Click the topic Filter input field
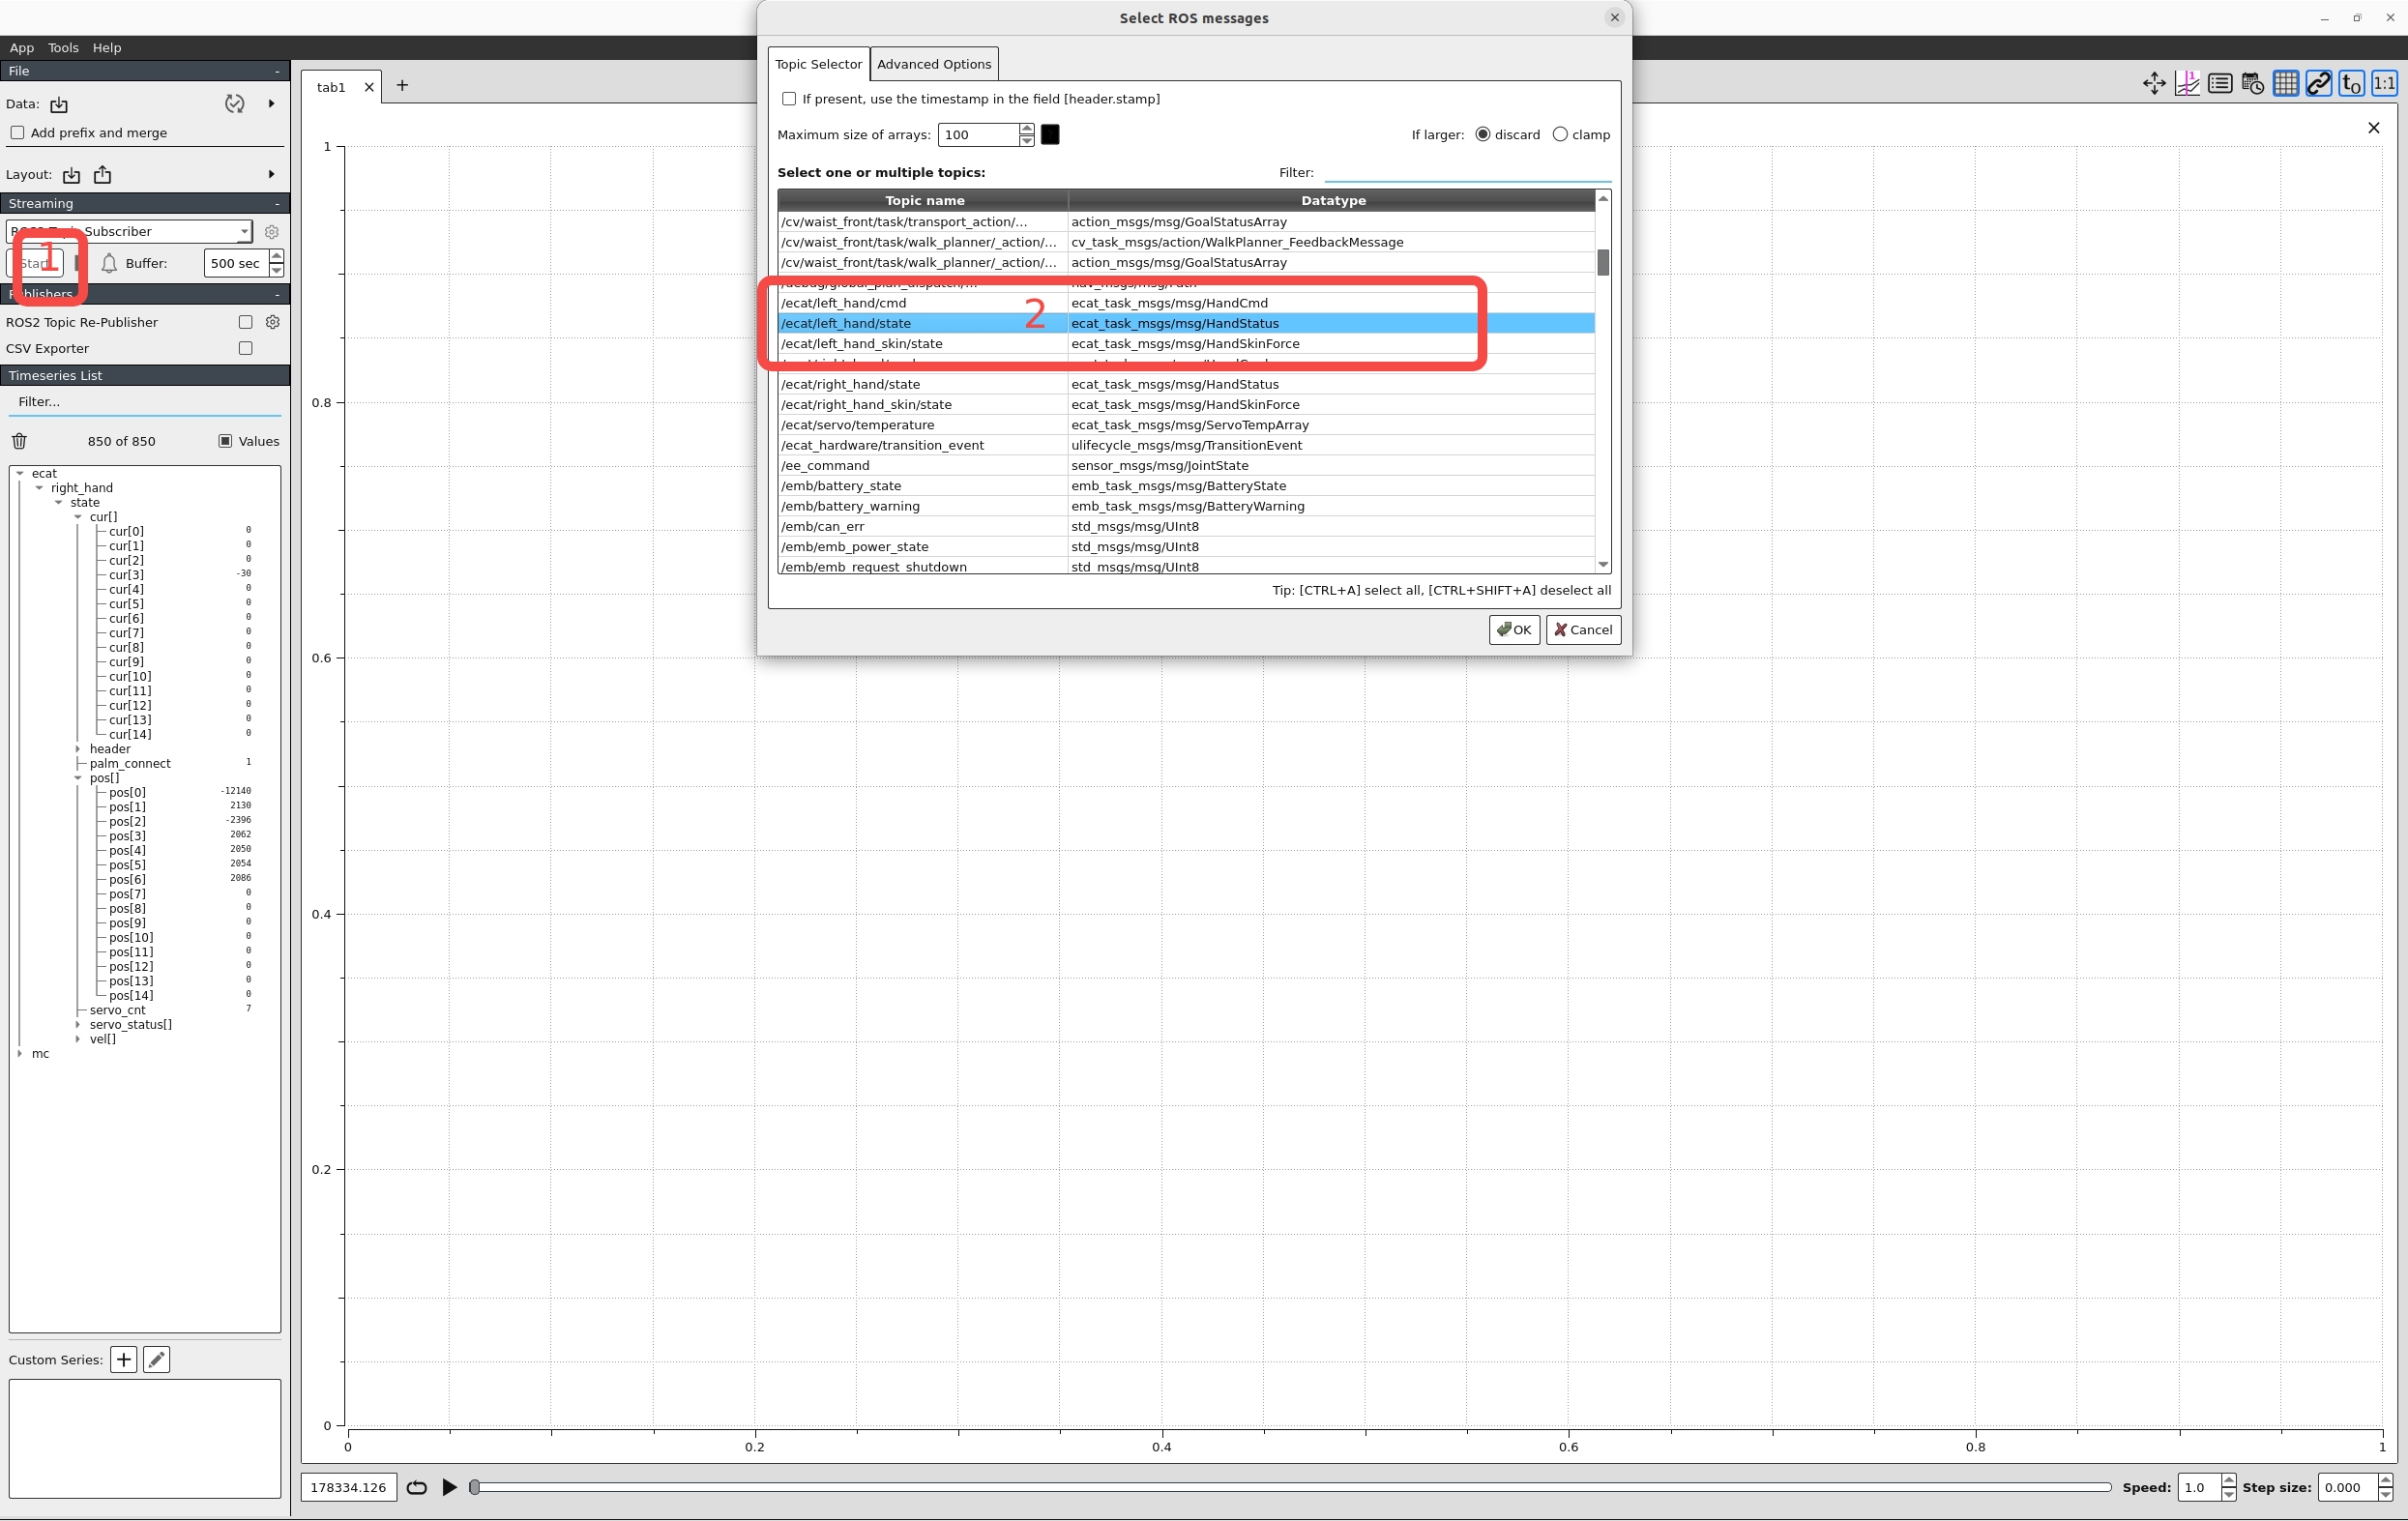 click(1467, 173)
